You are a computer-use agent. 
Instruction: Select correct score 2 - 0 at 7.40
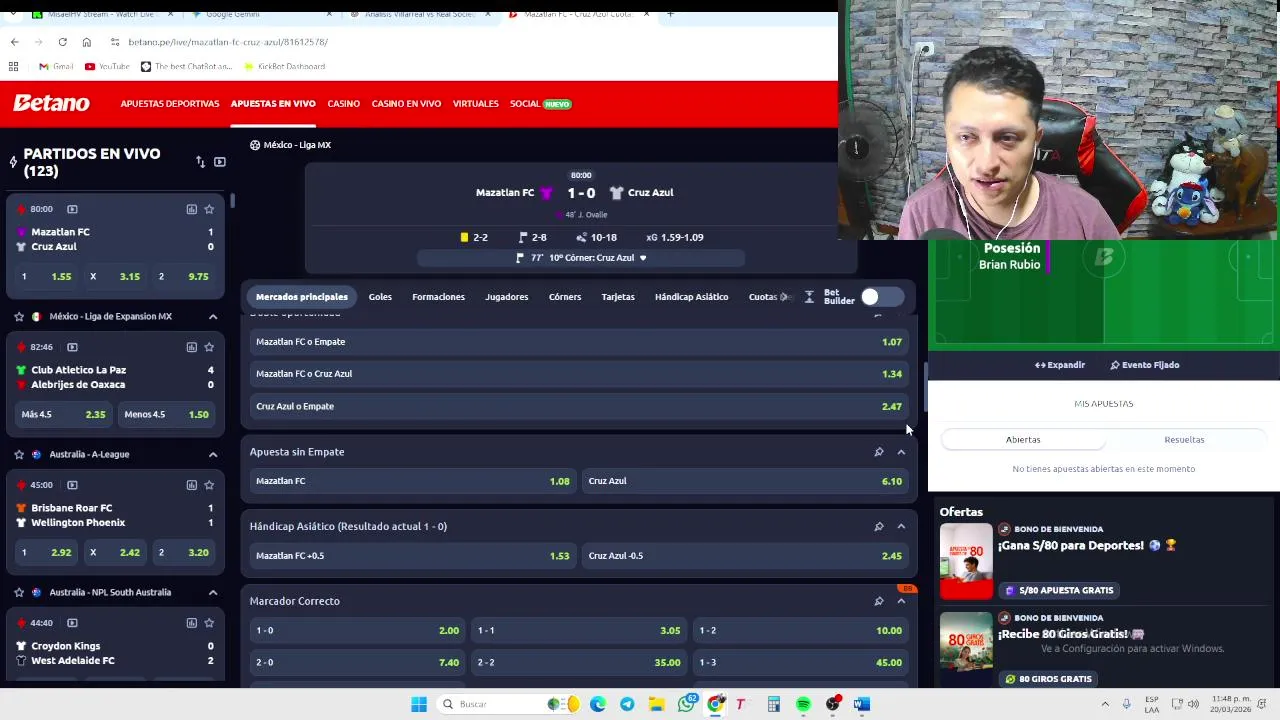(x=357, y=662)
